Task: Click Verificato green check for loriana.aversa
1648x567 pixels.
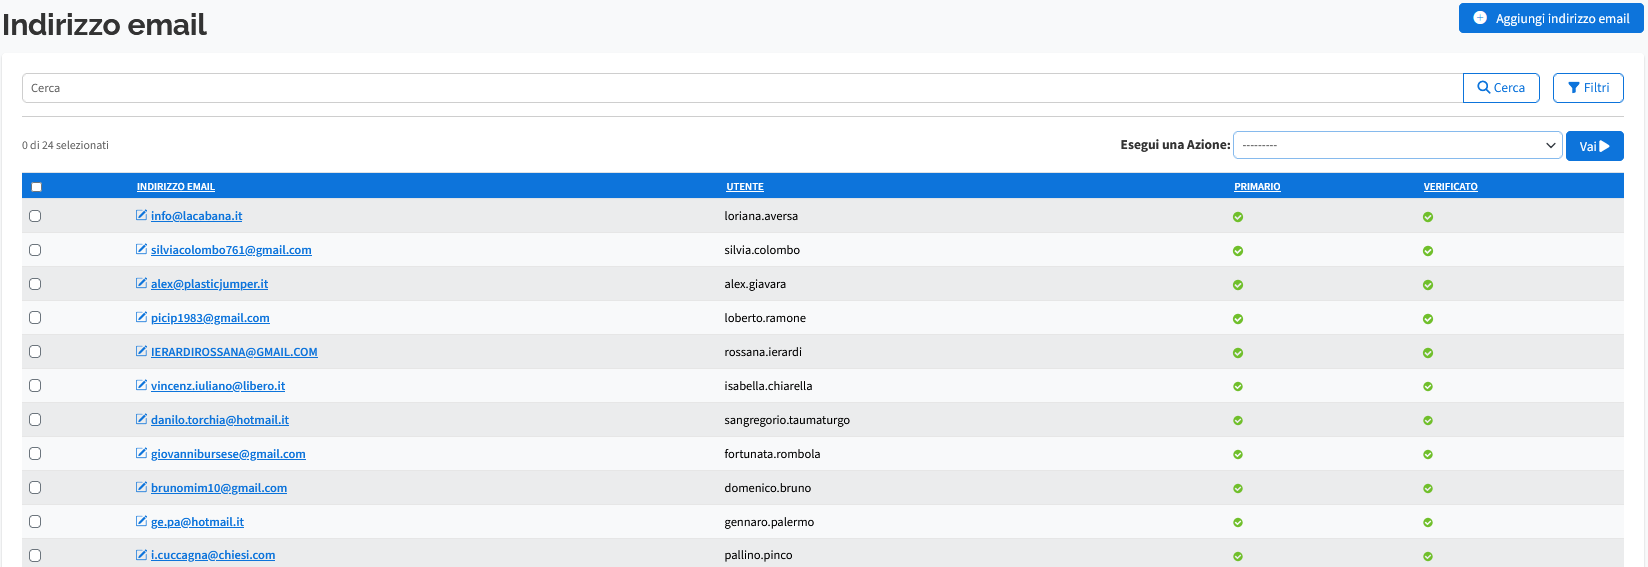Action: tap(1428, 217)
